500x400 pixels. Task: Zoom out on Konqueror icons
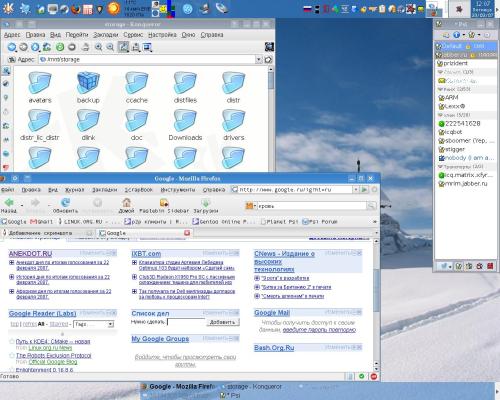coord(110,47)
